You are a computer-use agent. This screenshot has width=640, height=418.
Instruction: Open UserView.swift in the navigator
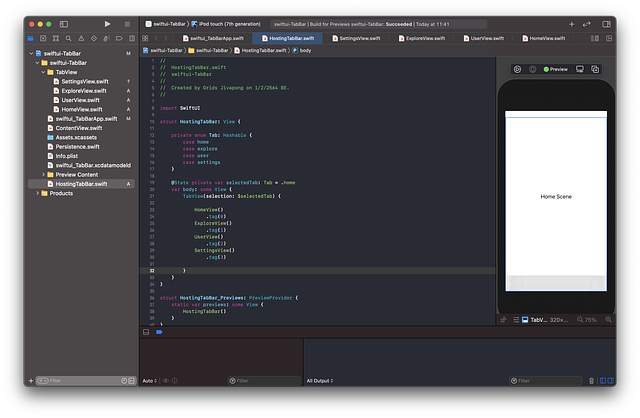tap(77, 100)
